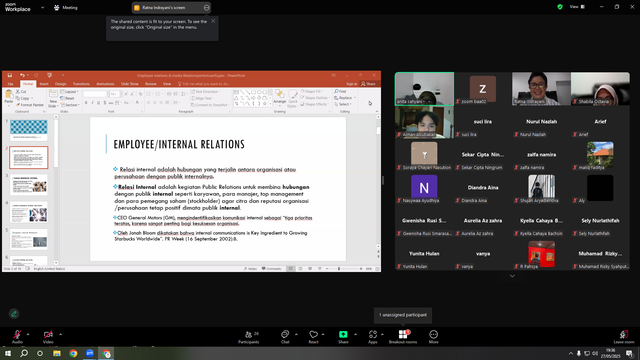Select anita cahyani's video tile

click(x=424, y=89)
